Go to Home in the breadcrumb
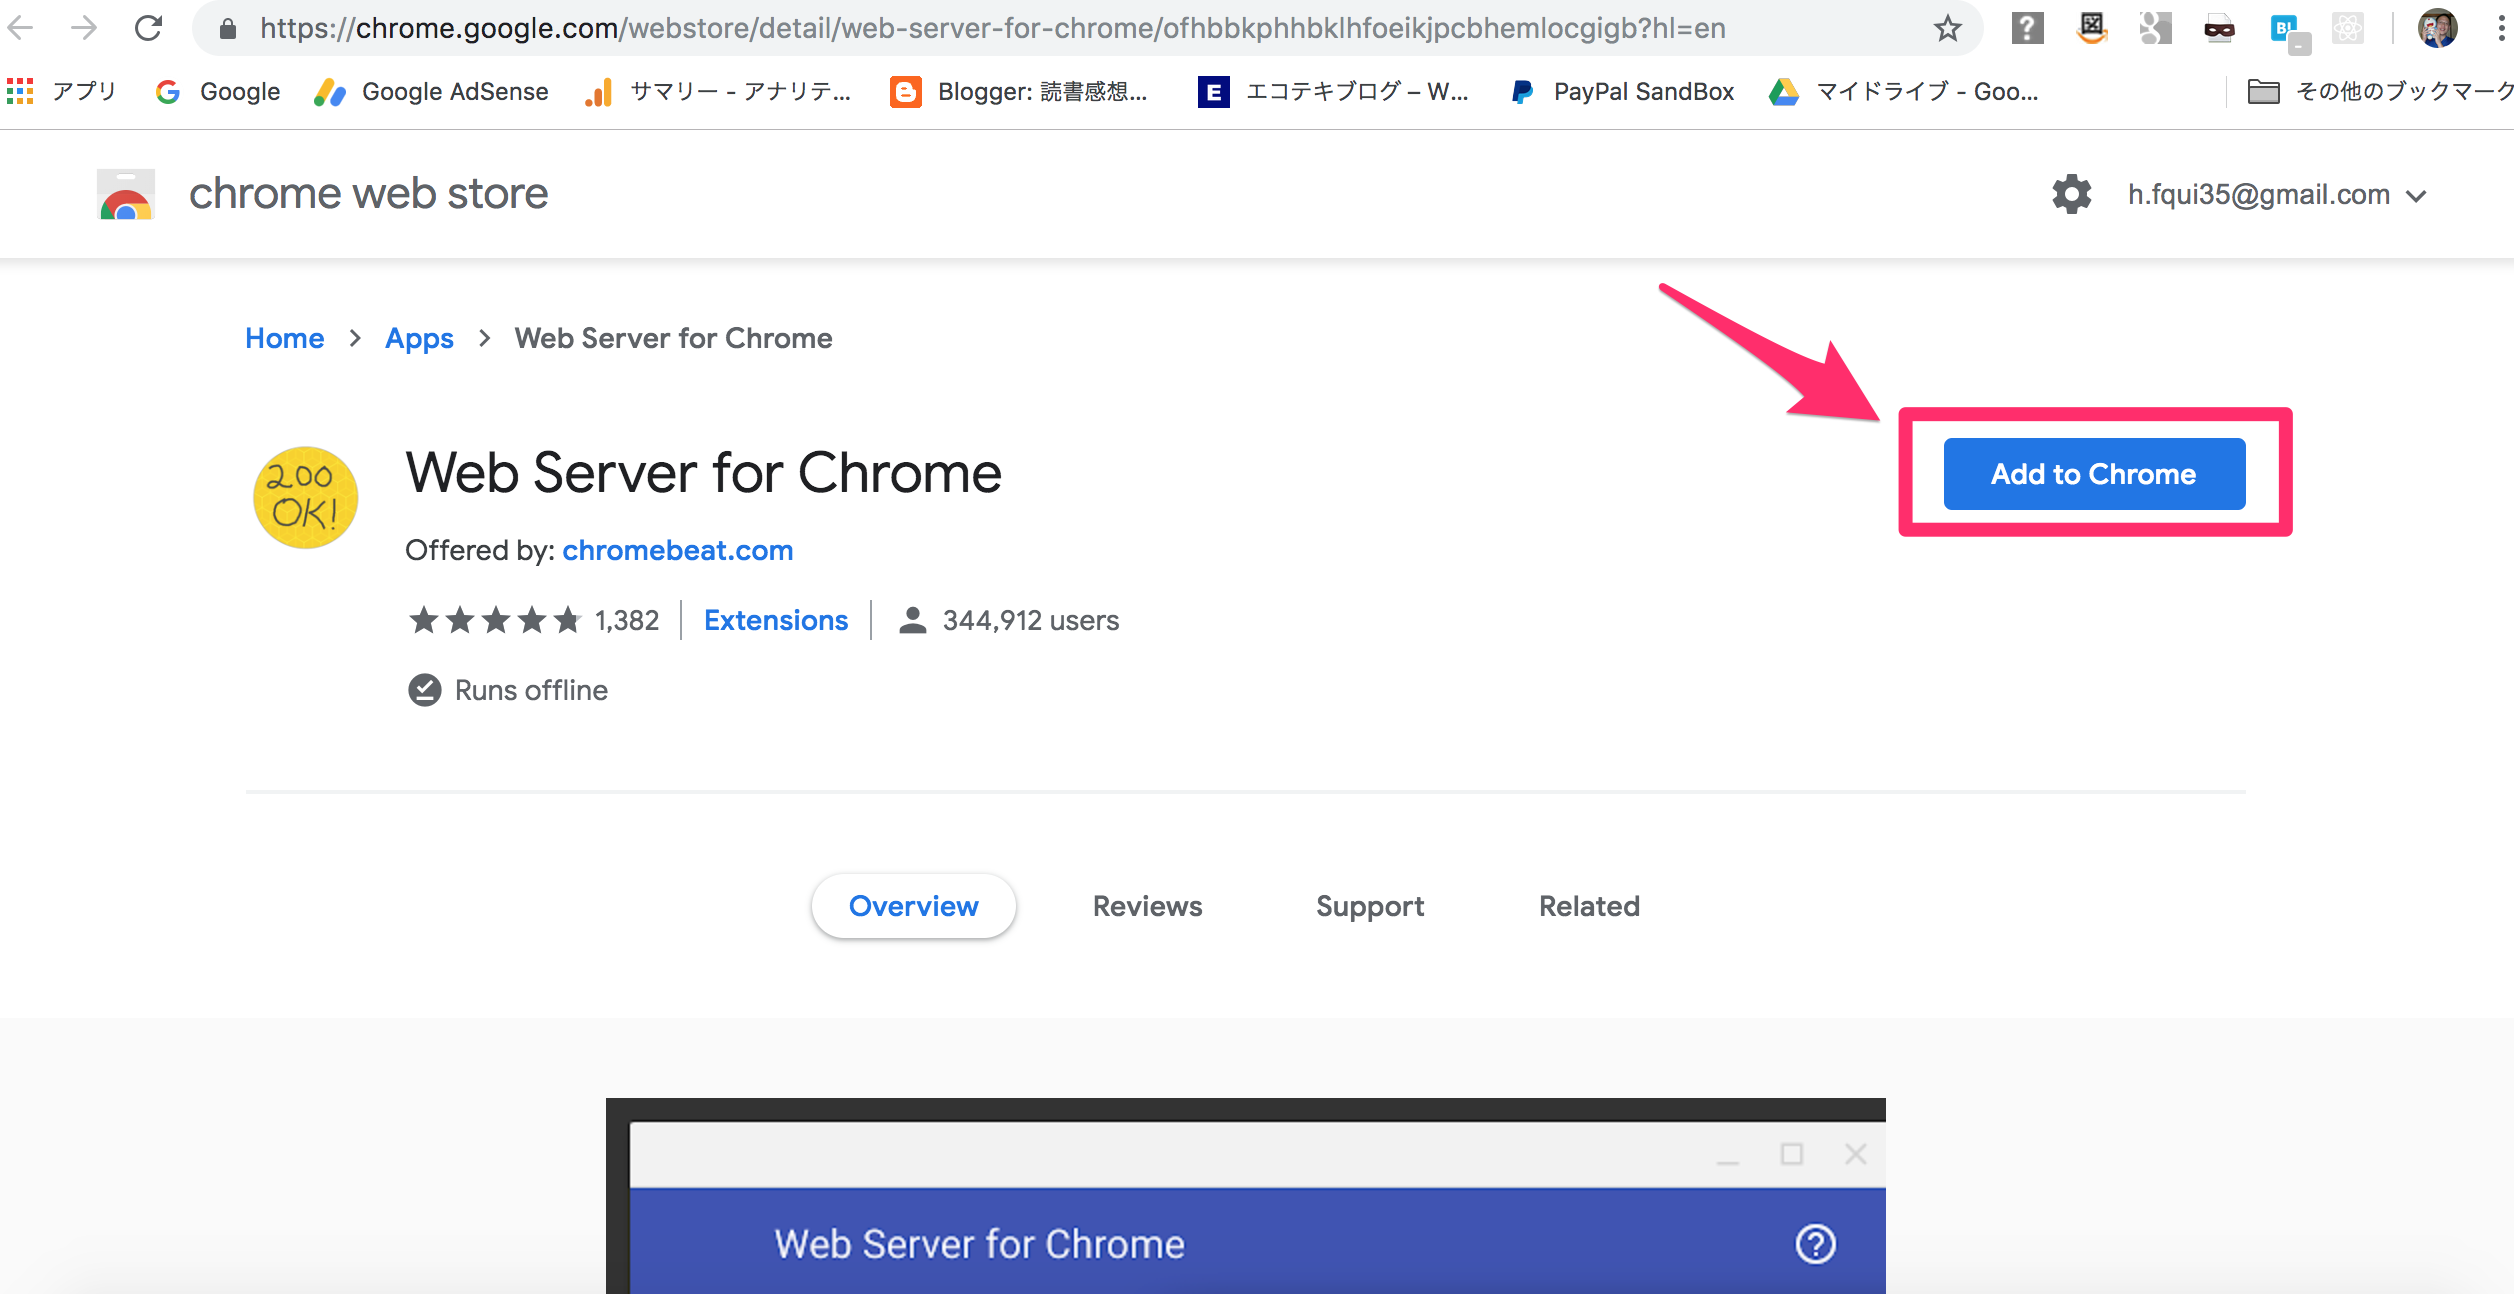This screenshot has width=2514, height=1294. pos(285,338)
